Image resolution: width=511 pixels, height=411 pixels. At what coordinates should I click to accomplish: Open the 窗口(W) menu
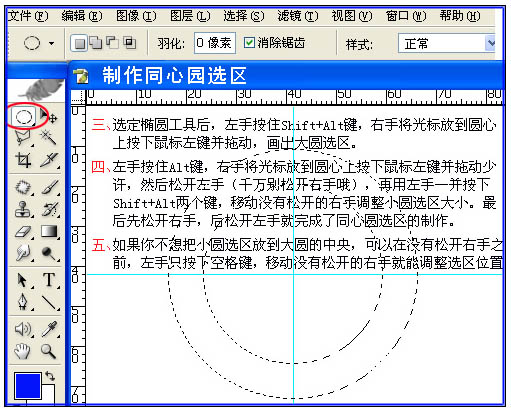406,16
